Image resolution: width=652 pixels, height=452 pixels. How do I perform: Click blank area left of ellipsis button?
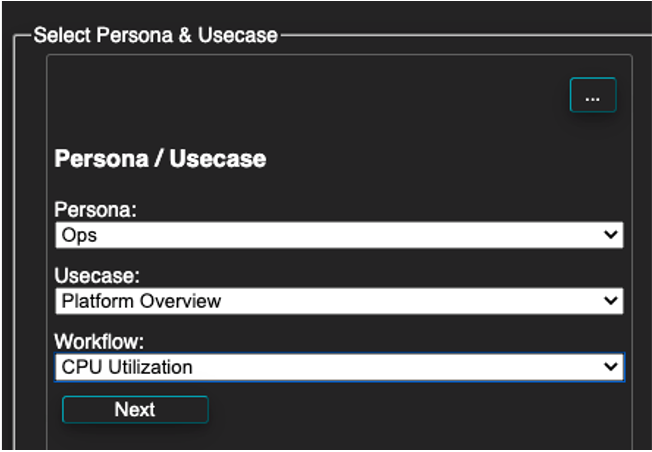pyautogui.click(x=308, y=95)
